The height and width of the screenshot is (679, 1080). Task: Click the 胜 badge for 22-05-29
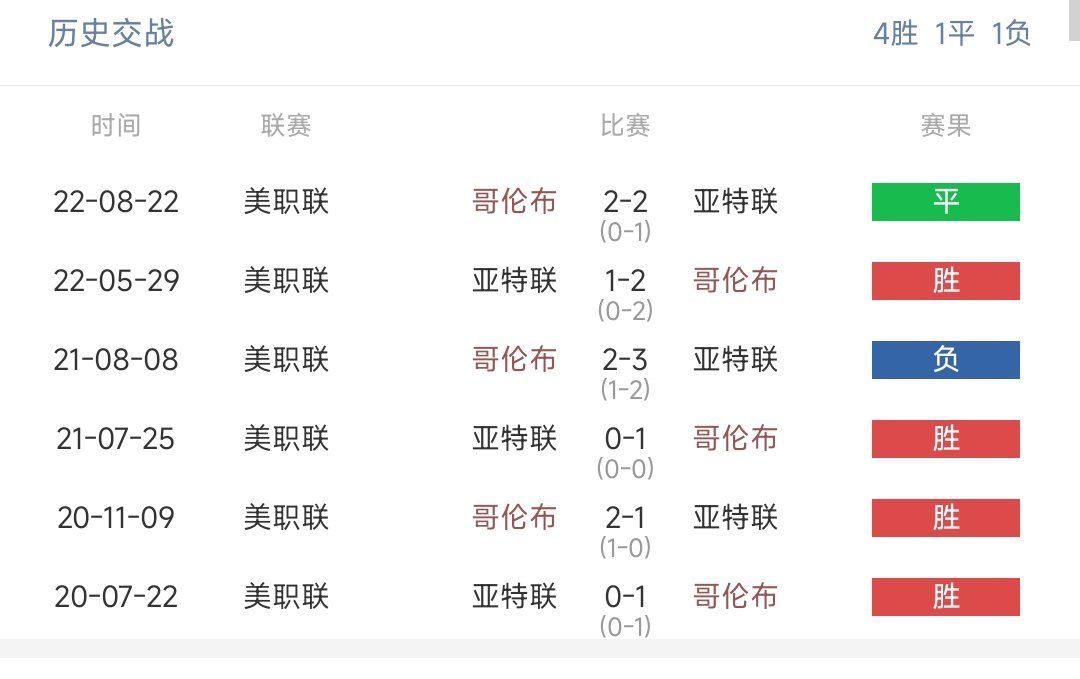point(945,281)
